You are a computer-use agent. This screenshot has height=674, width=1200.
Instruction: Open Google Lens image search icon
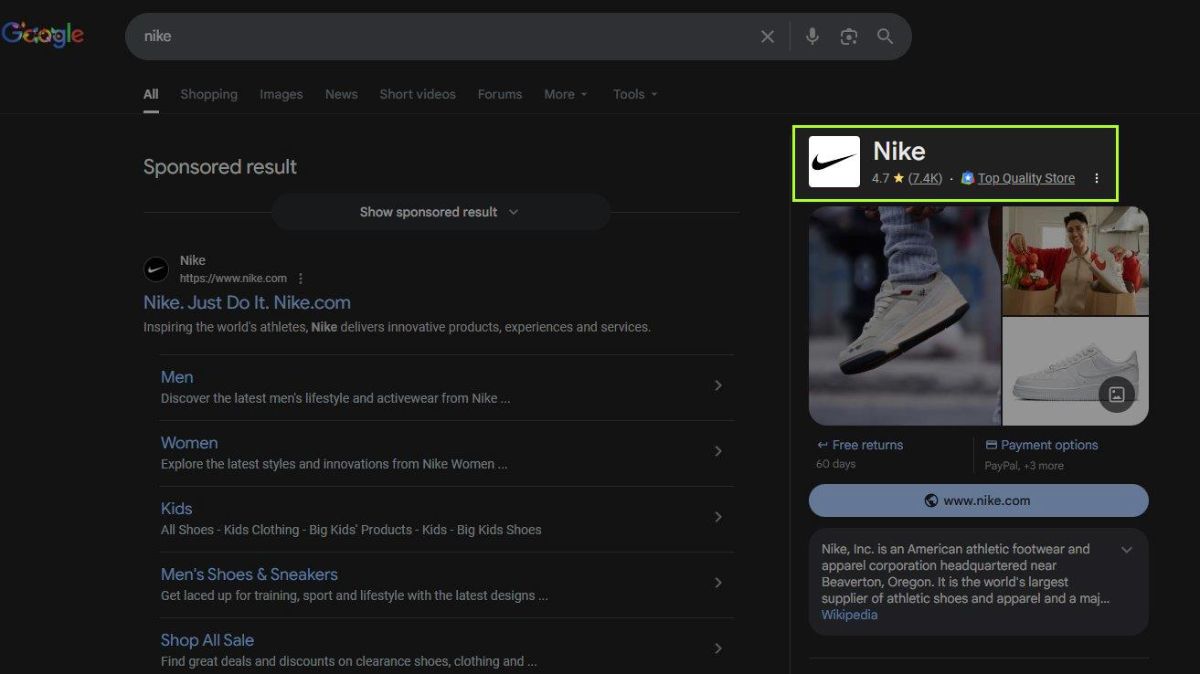coord(849,36)
